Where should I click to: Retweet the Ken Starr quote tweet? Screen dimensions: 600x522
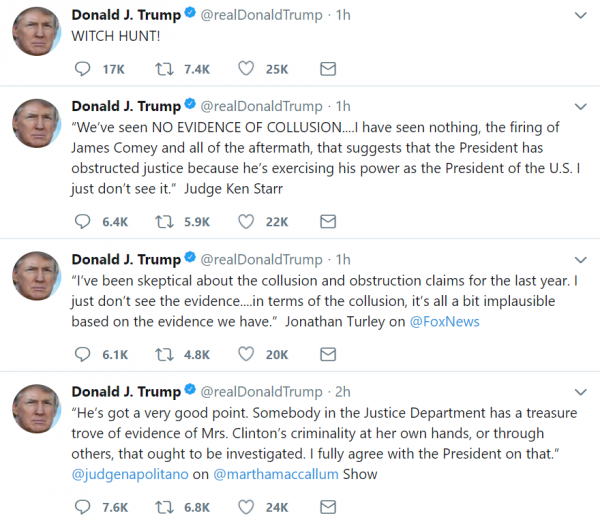click(x=164, y=222)
